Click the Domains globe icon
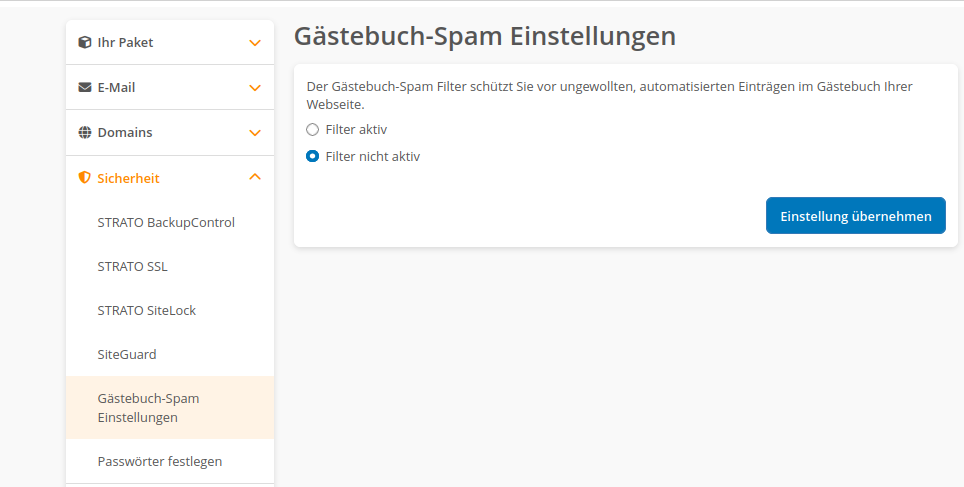 (x=85, y=133)
